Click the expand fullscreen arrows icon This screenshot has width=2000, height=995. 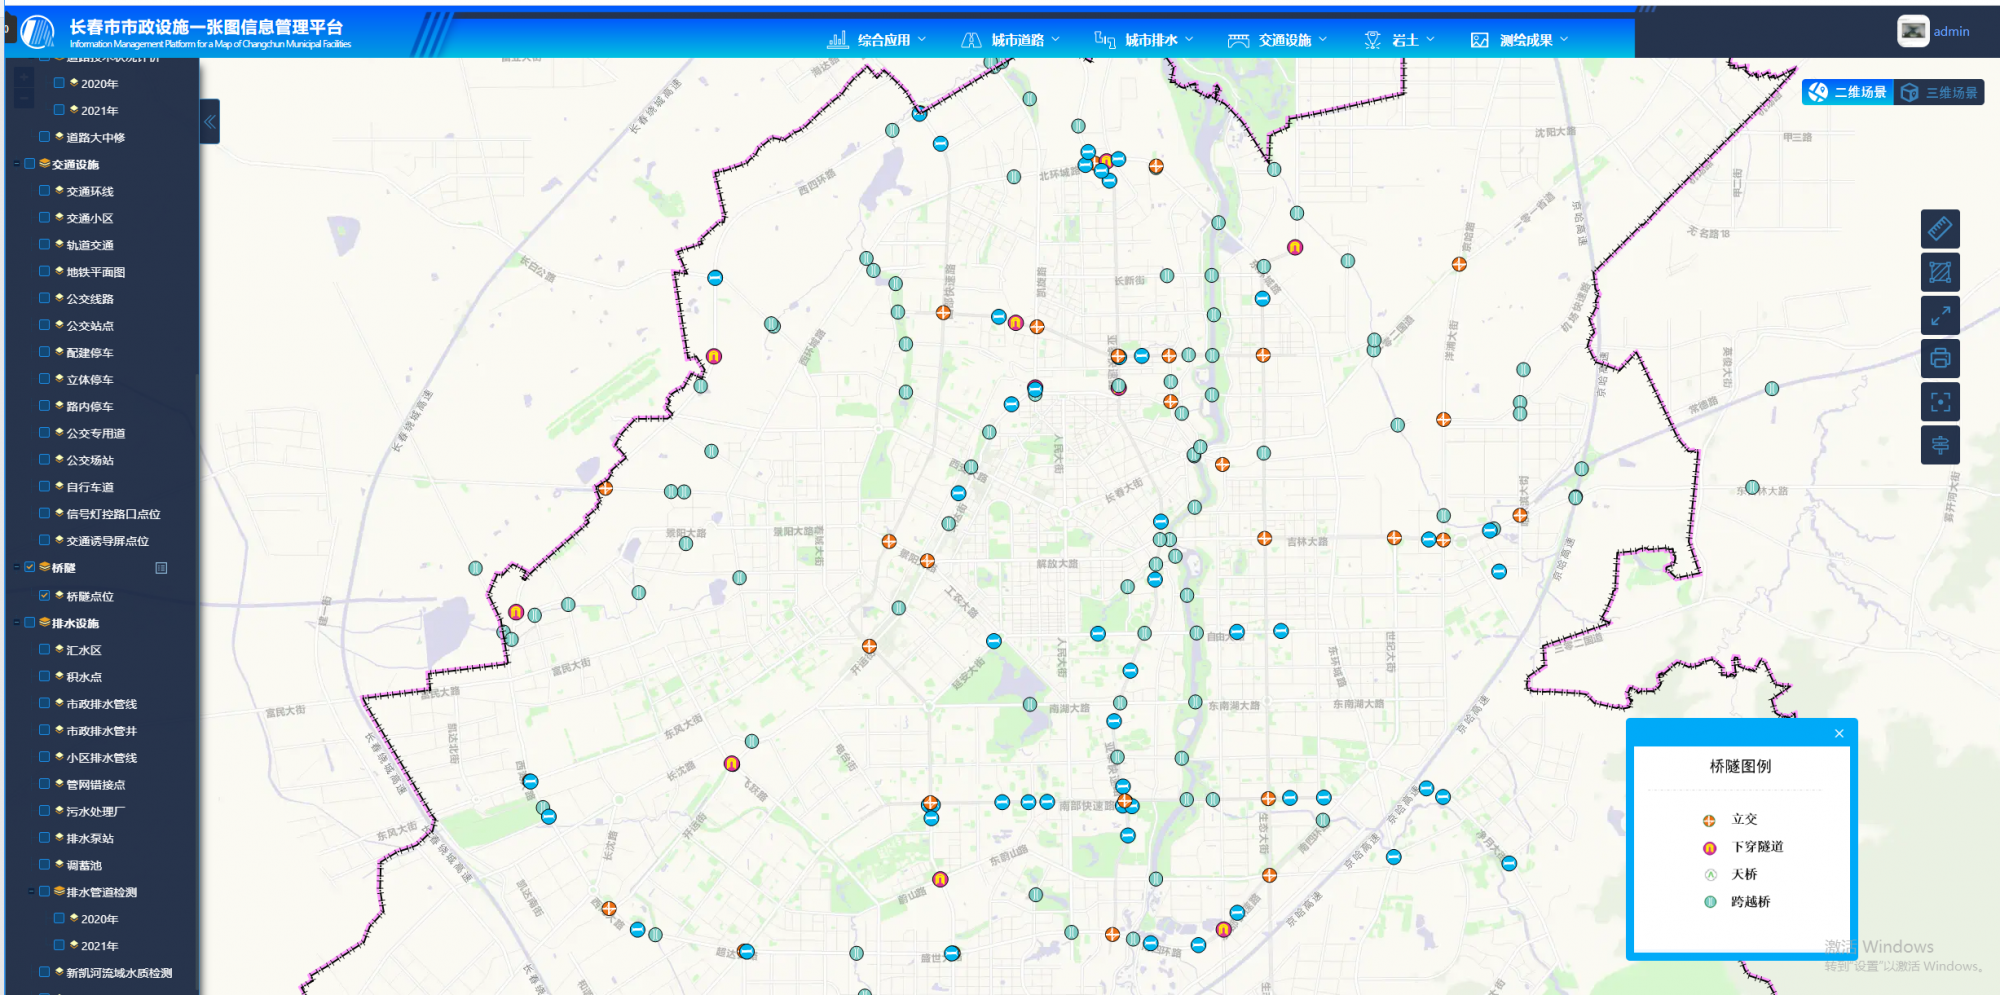tap(1939, 316)
